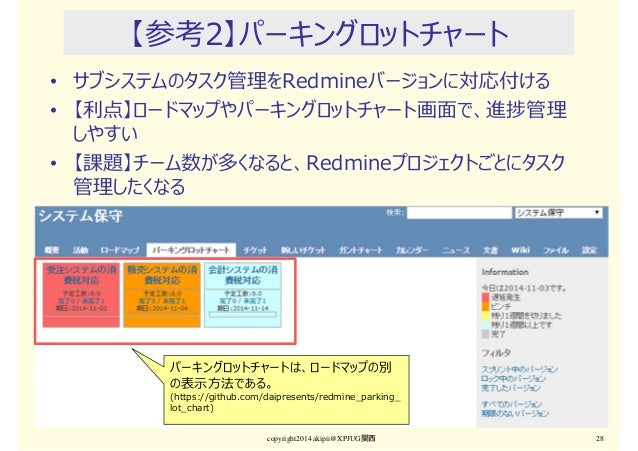
Task: Switch to the ロードマップ tab
Action: tap(120, 250)
